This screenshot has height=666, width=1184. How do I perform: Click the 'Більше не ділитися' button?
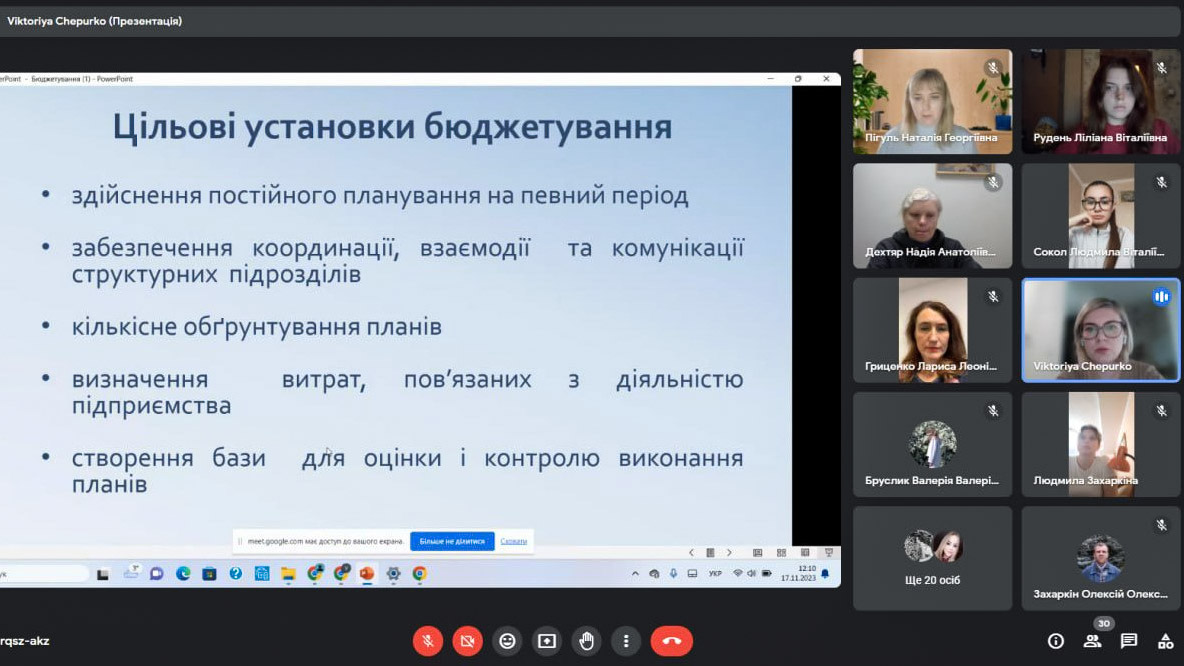click(452, 541)
